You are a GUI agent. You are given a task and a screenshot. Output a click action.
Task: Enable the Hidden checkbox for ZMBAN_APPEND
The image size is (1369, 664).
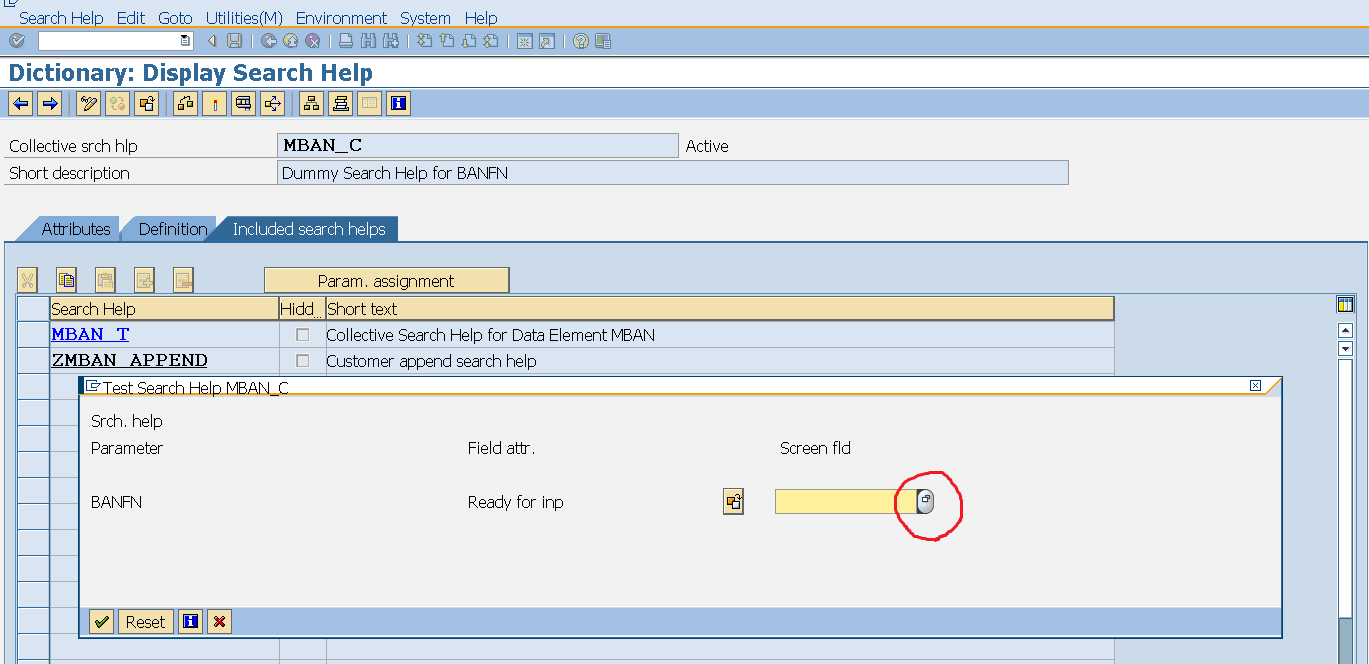(301, 360)
